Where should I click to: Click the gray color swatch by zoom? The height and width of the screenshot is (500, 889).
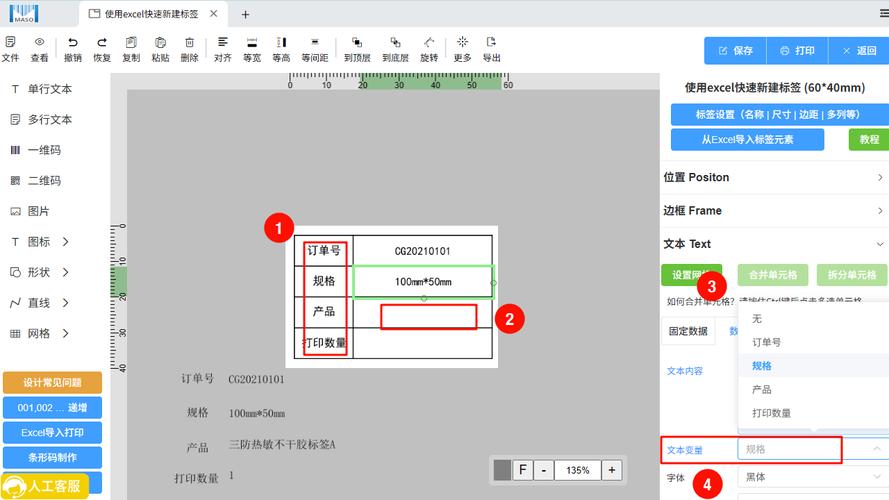coord(502,470)
